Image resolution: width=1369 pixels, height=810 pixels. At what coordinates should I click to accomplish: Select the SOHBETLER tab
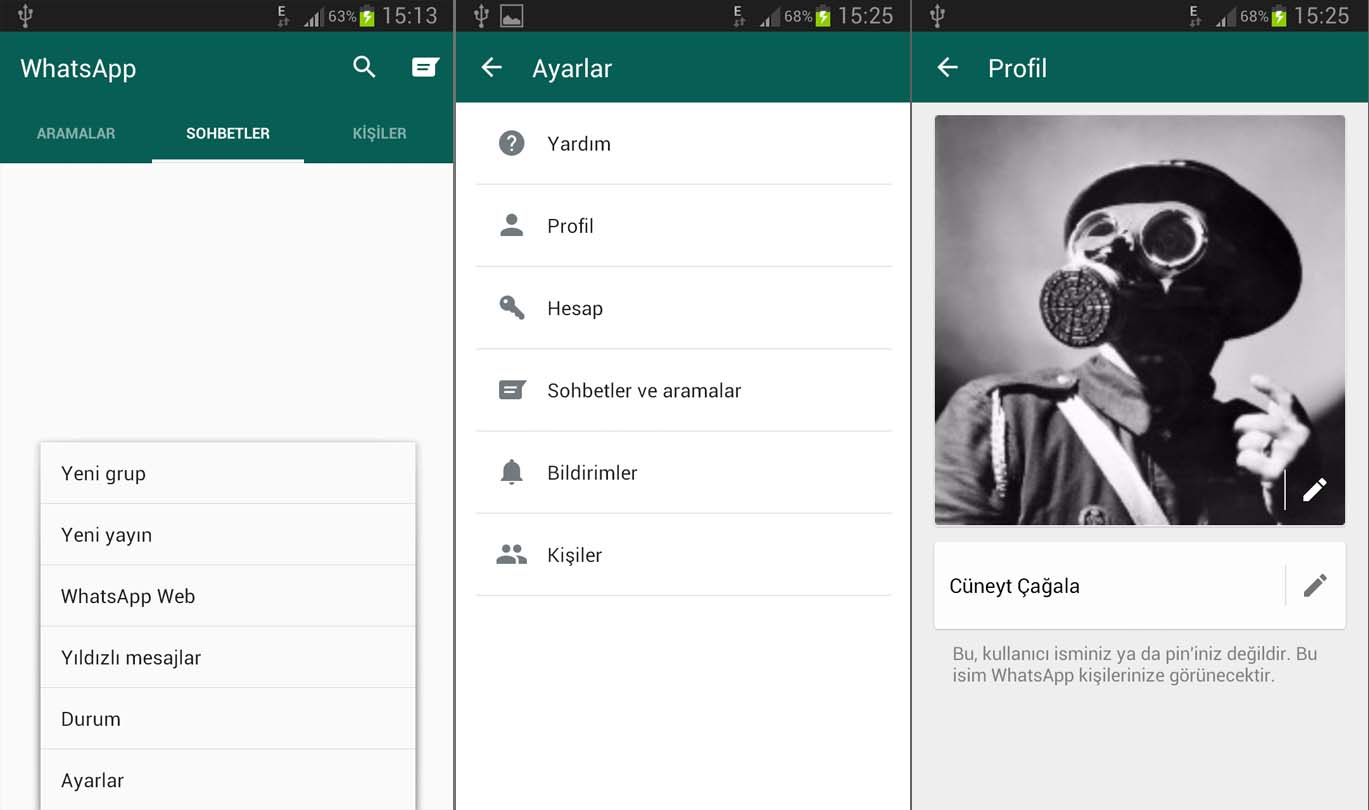[x=228, y=133]
